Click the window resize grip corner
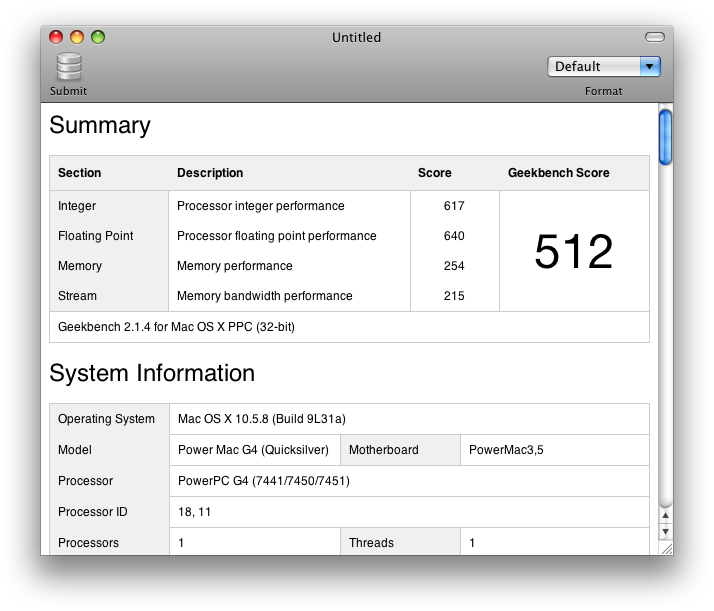Viewport: 714px width, 611px height. [667, 549]
